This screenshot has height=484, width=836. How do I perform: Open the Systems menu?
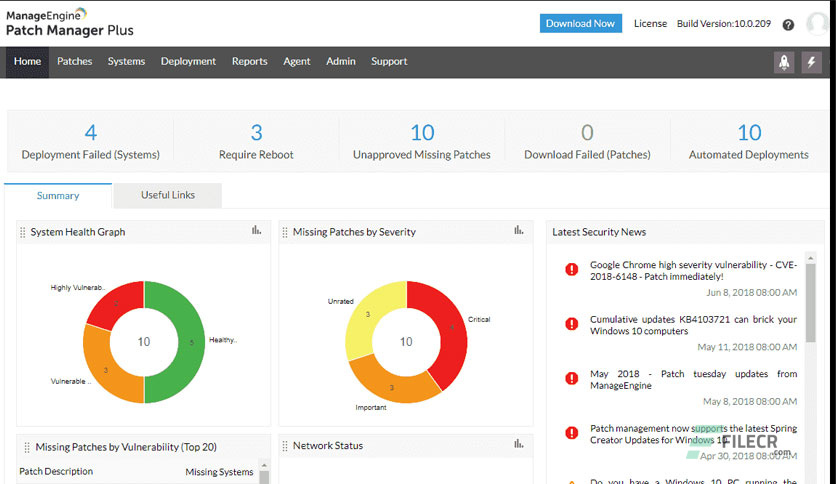[126, 62]
